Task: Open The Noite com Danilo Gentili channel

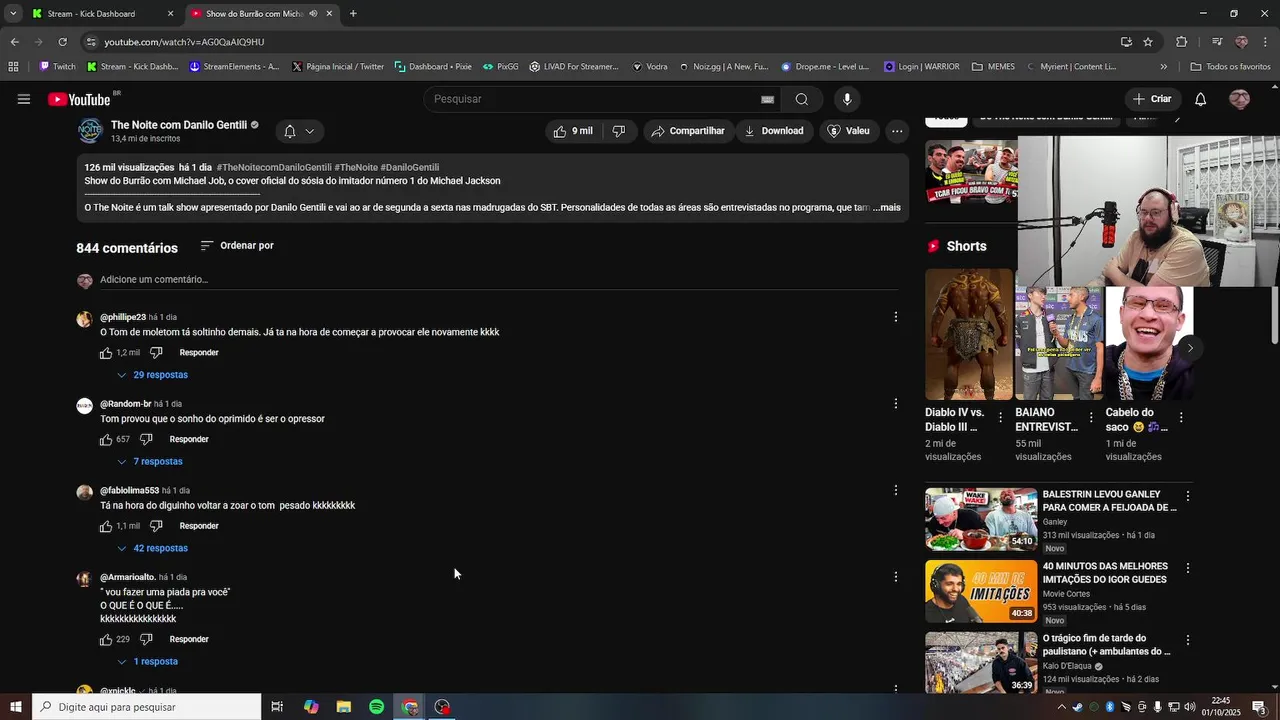Action: (x=179, y=125)
